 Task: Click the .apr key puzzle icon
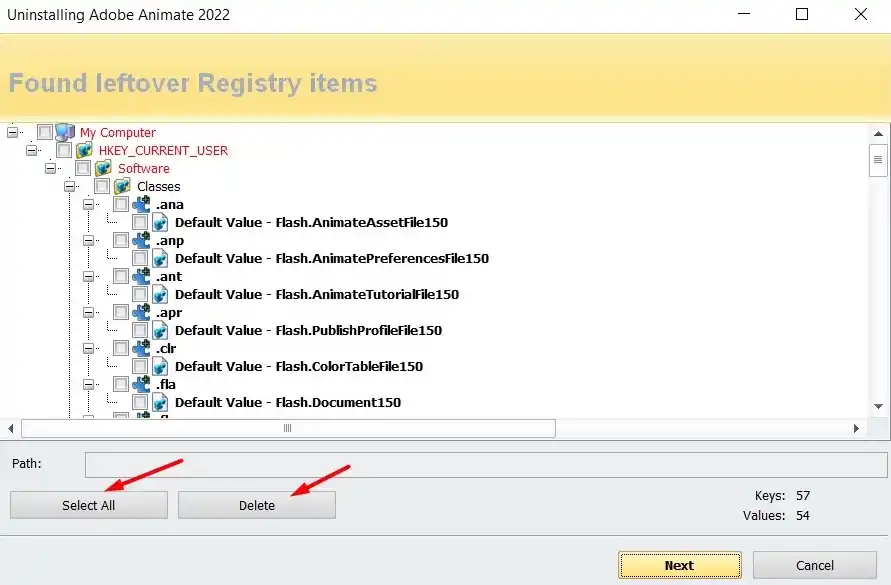point(141,312)
